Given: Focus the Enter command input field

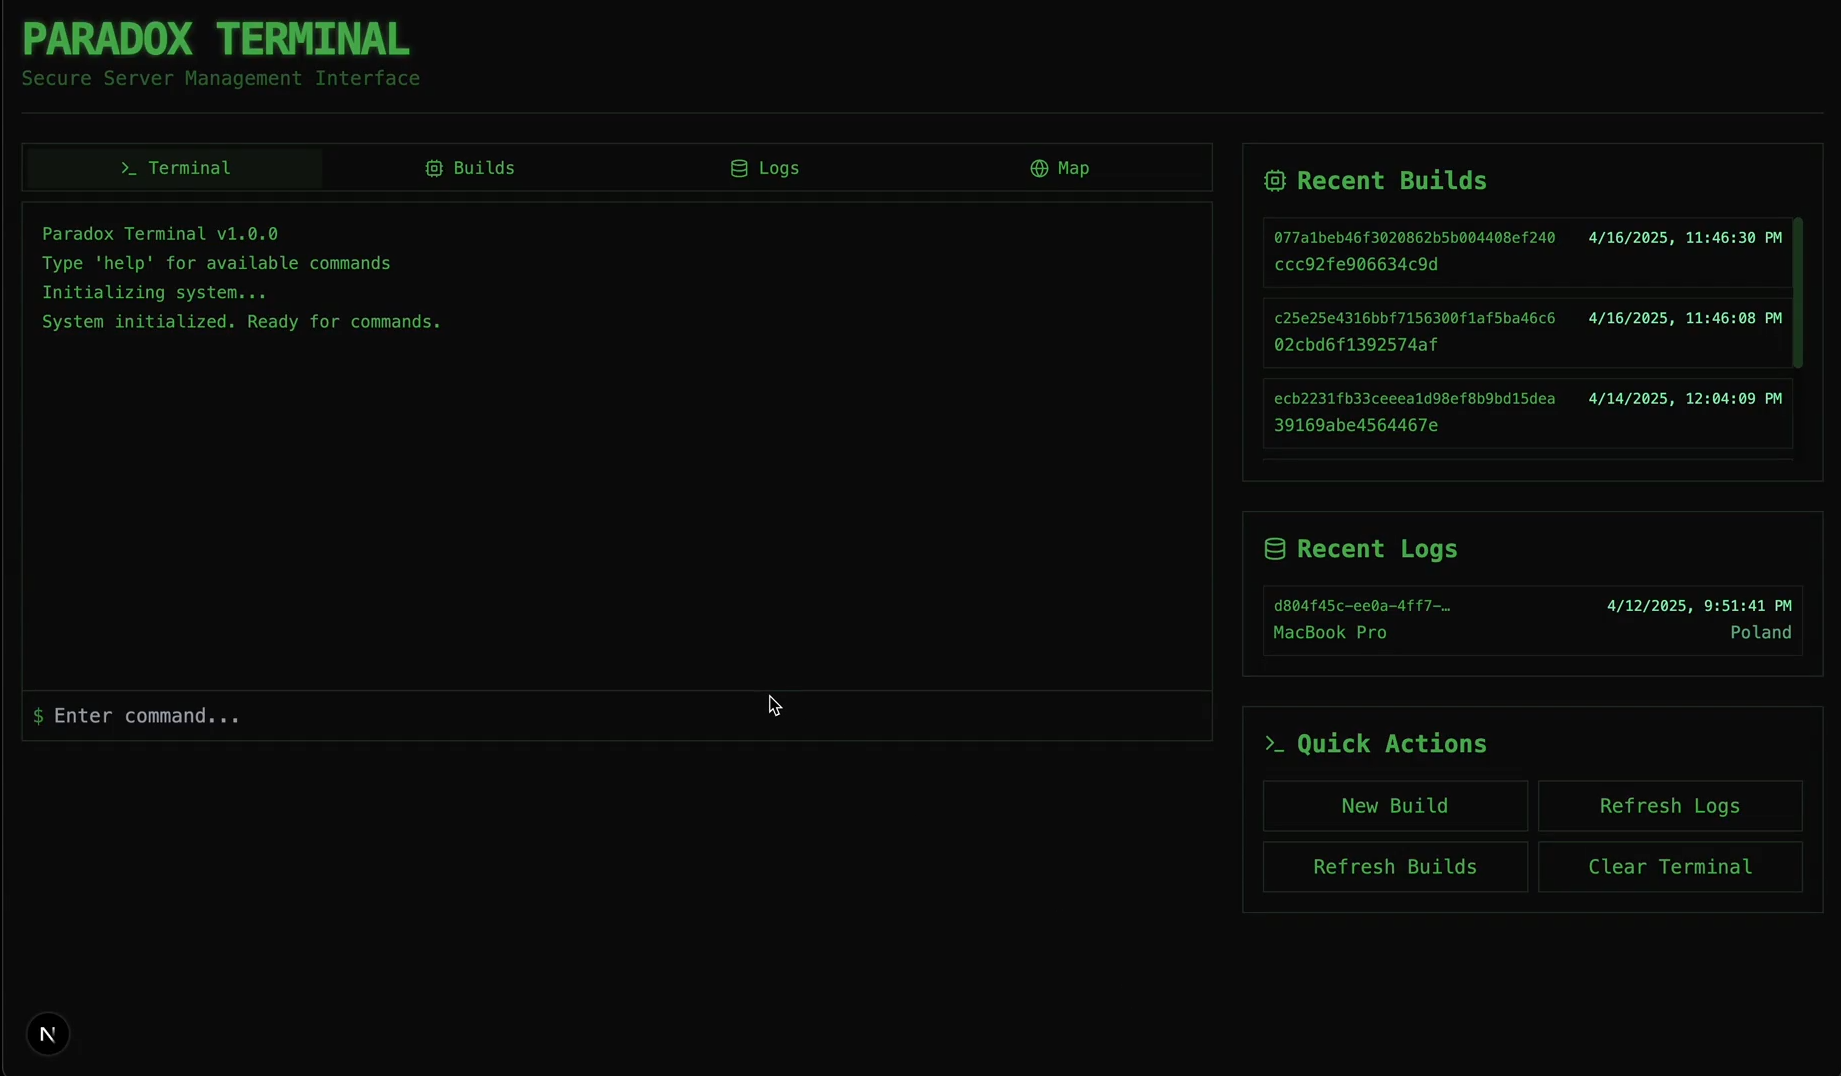Looking at the screenshot, I should [x=620, y=716].
